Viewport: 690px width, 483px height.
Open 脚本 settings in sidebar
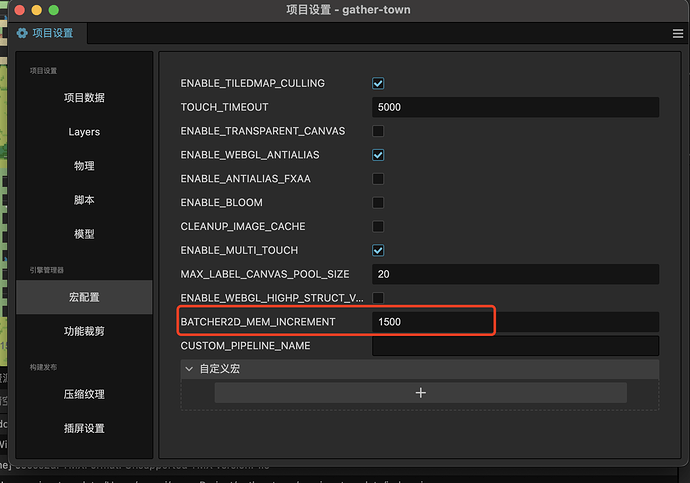tap(84, 200)
